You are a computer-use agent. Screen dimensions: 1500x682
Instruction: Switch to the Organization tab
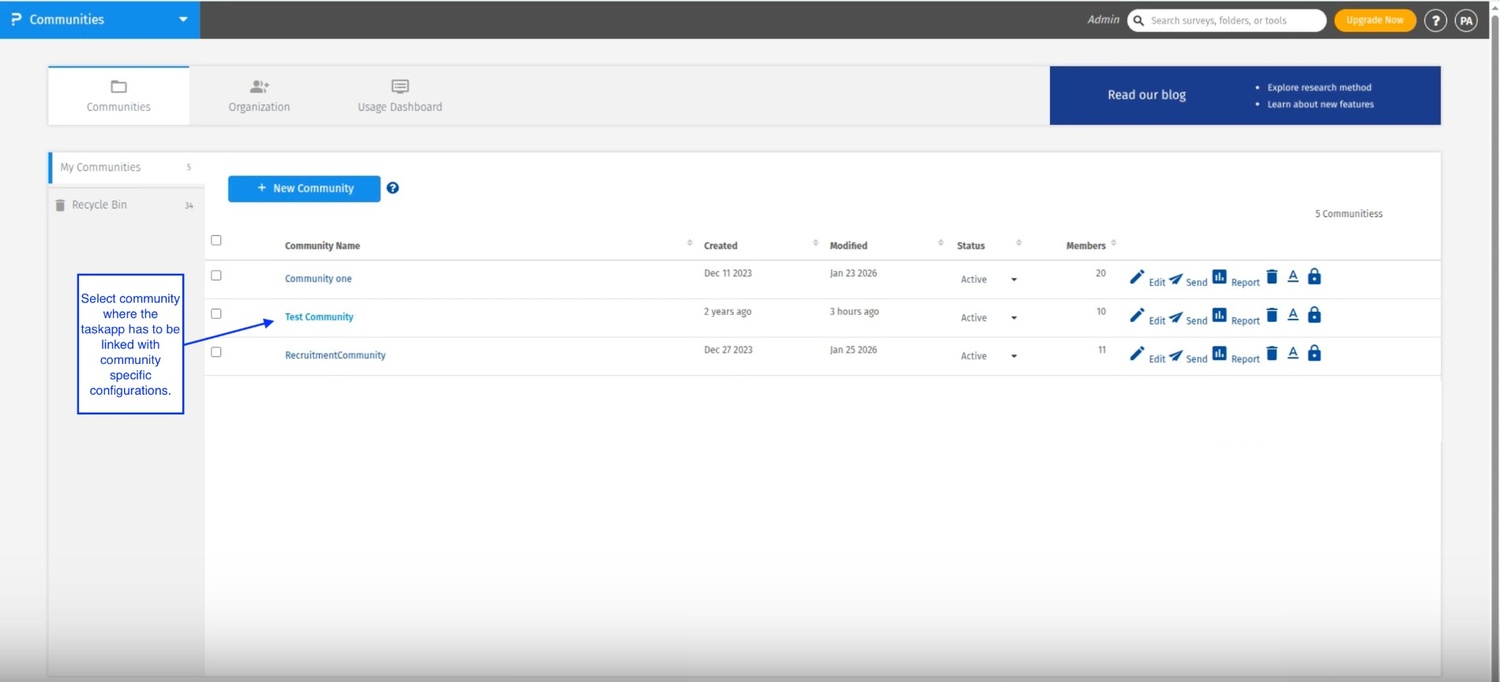[x=259, y=96]
